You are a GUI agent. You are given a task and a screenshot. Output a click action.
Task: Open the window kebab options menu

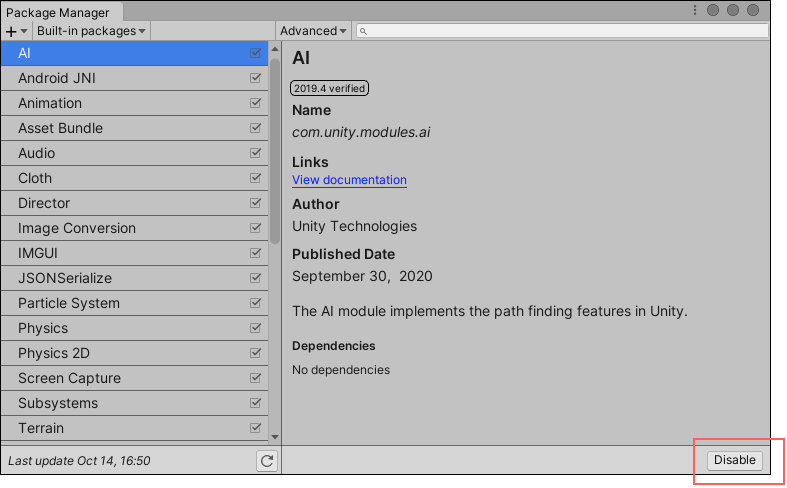[695, 10]
